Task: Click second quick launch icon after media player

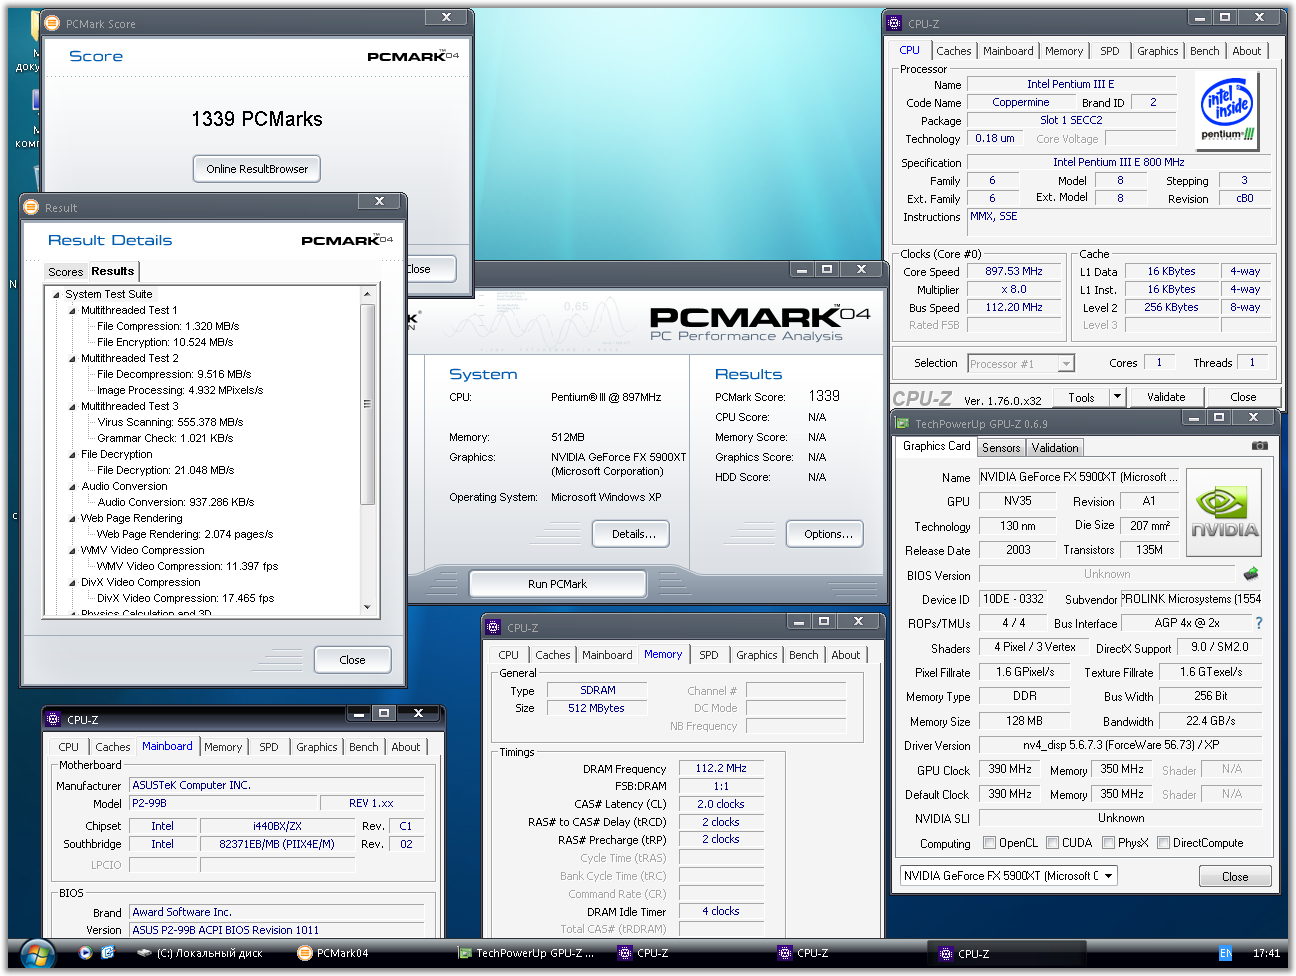Action: [x=108, y=953]
